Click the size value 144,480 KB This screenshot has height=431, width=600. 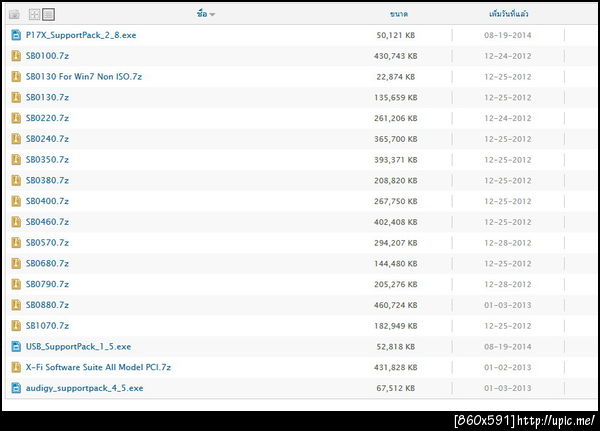click(x=396, y=263)
